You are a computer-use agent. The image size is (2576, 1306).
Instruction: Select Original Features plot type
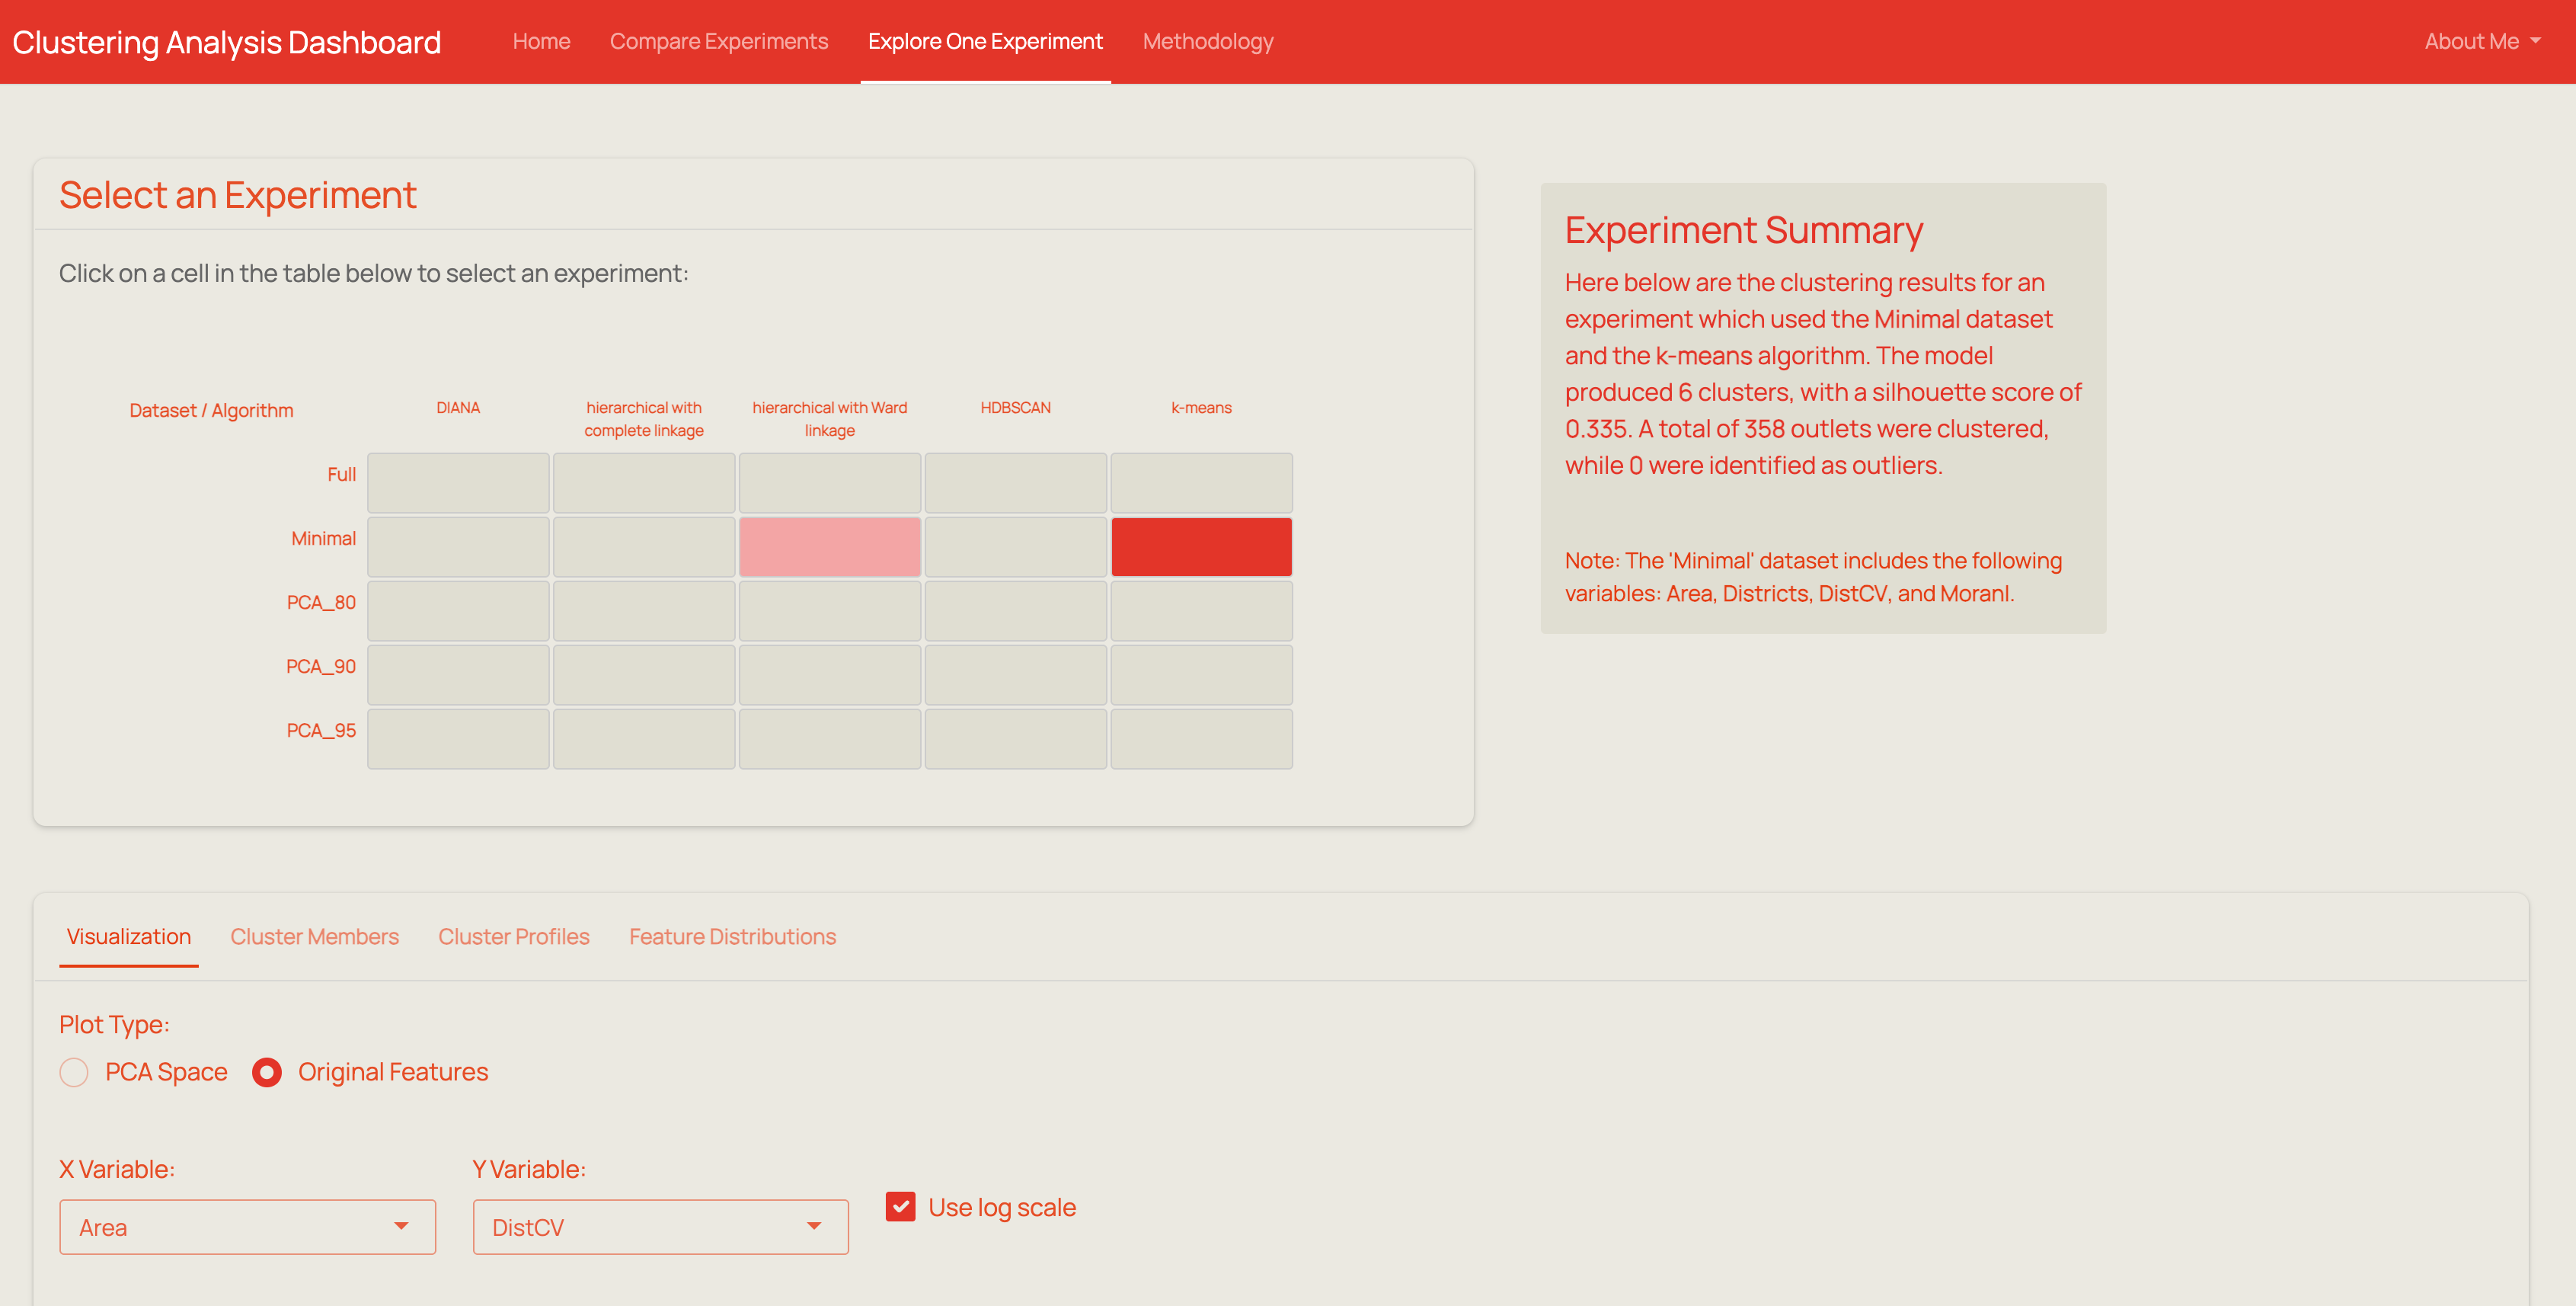click(267, 1072)
